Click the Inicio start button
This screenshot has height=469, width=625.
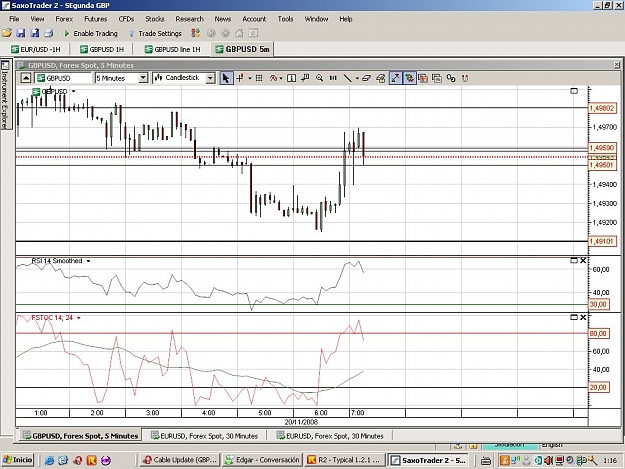18,460
